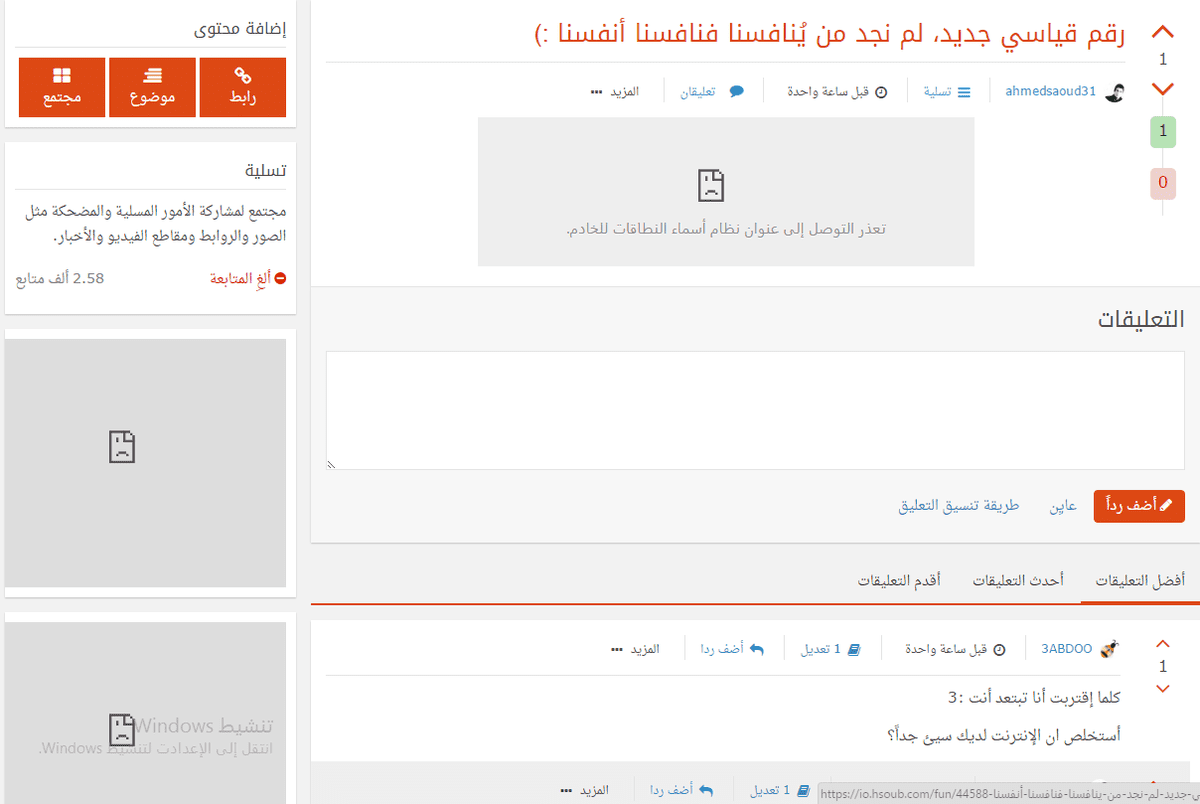Create a new مجتمع community

62,87
